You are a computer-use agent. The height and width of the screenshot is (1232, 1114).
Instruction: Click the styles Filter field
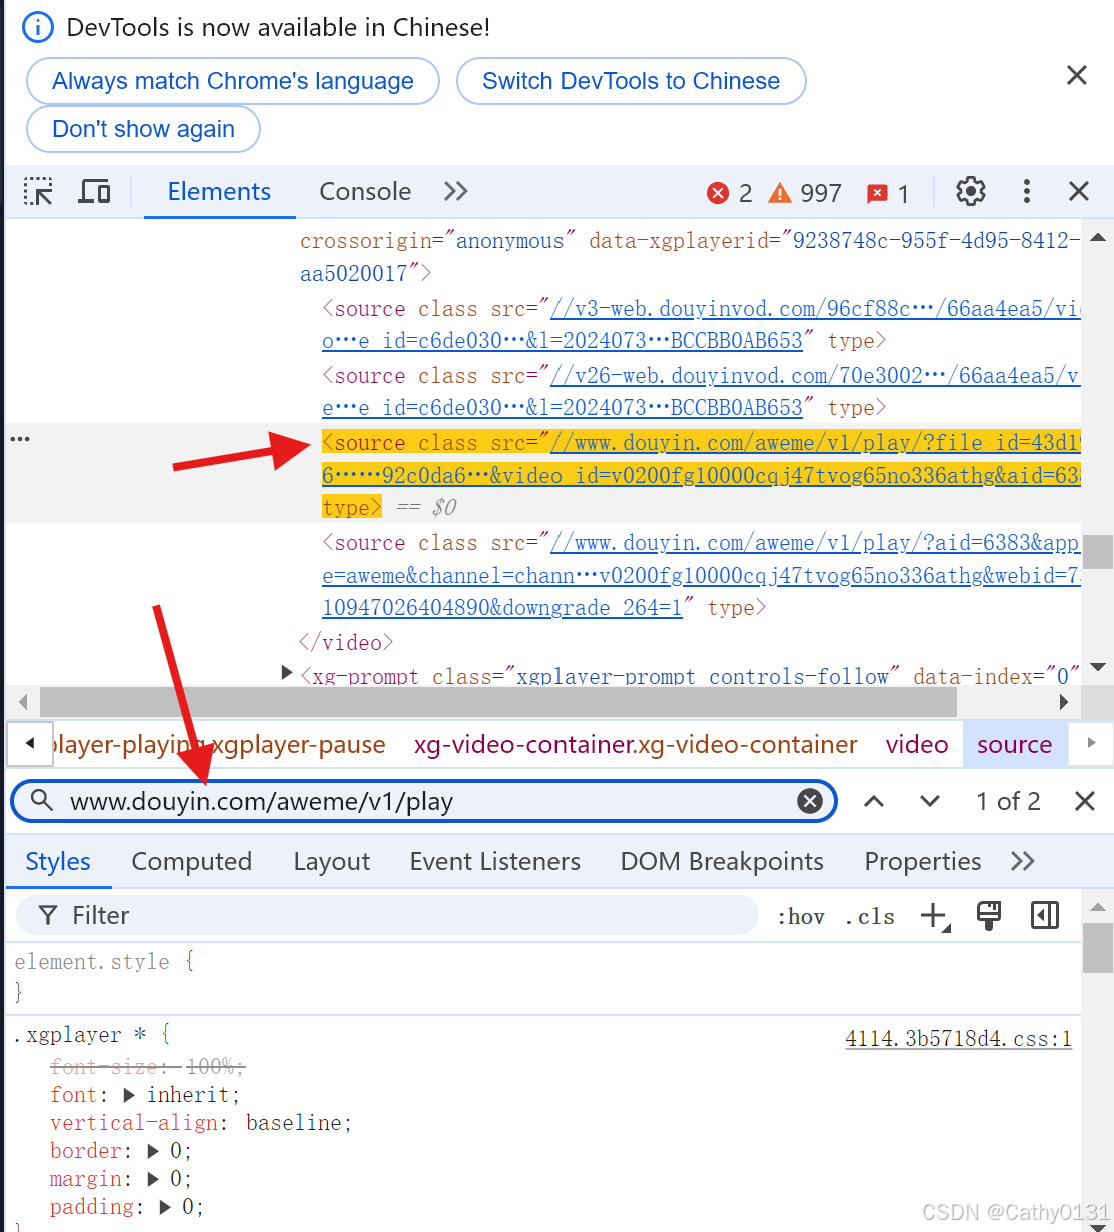pos(387,915)
